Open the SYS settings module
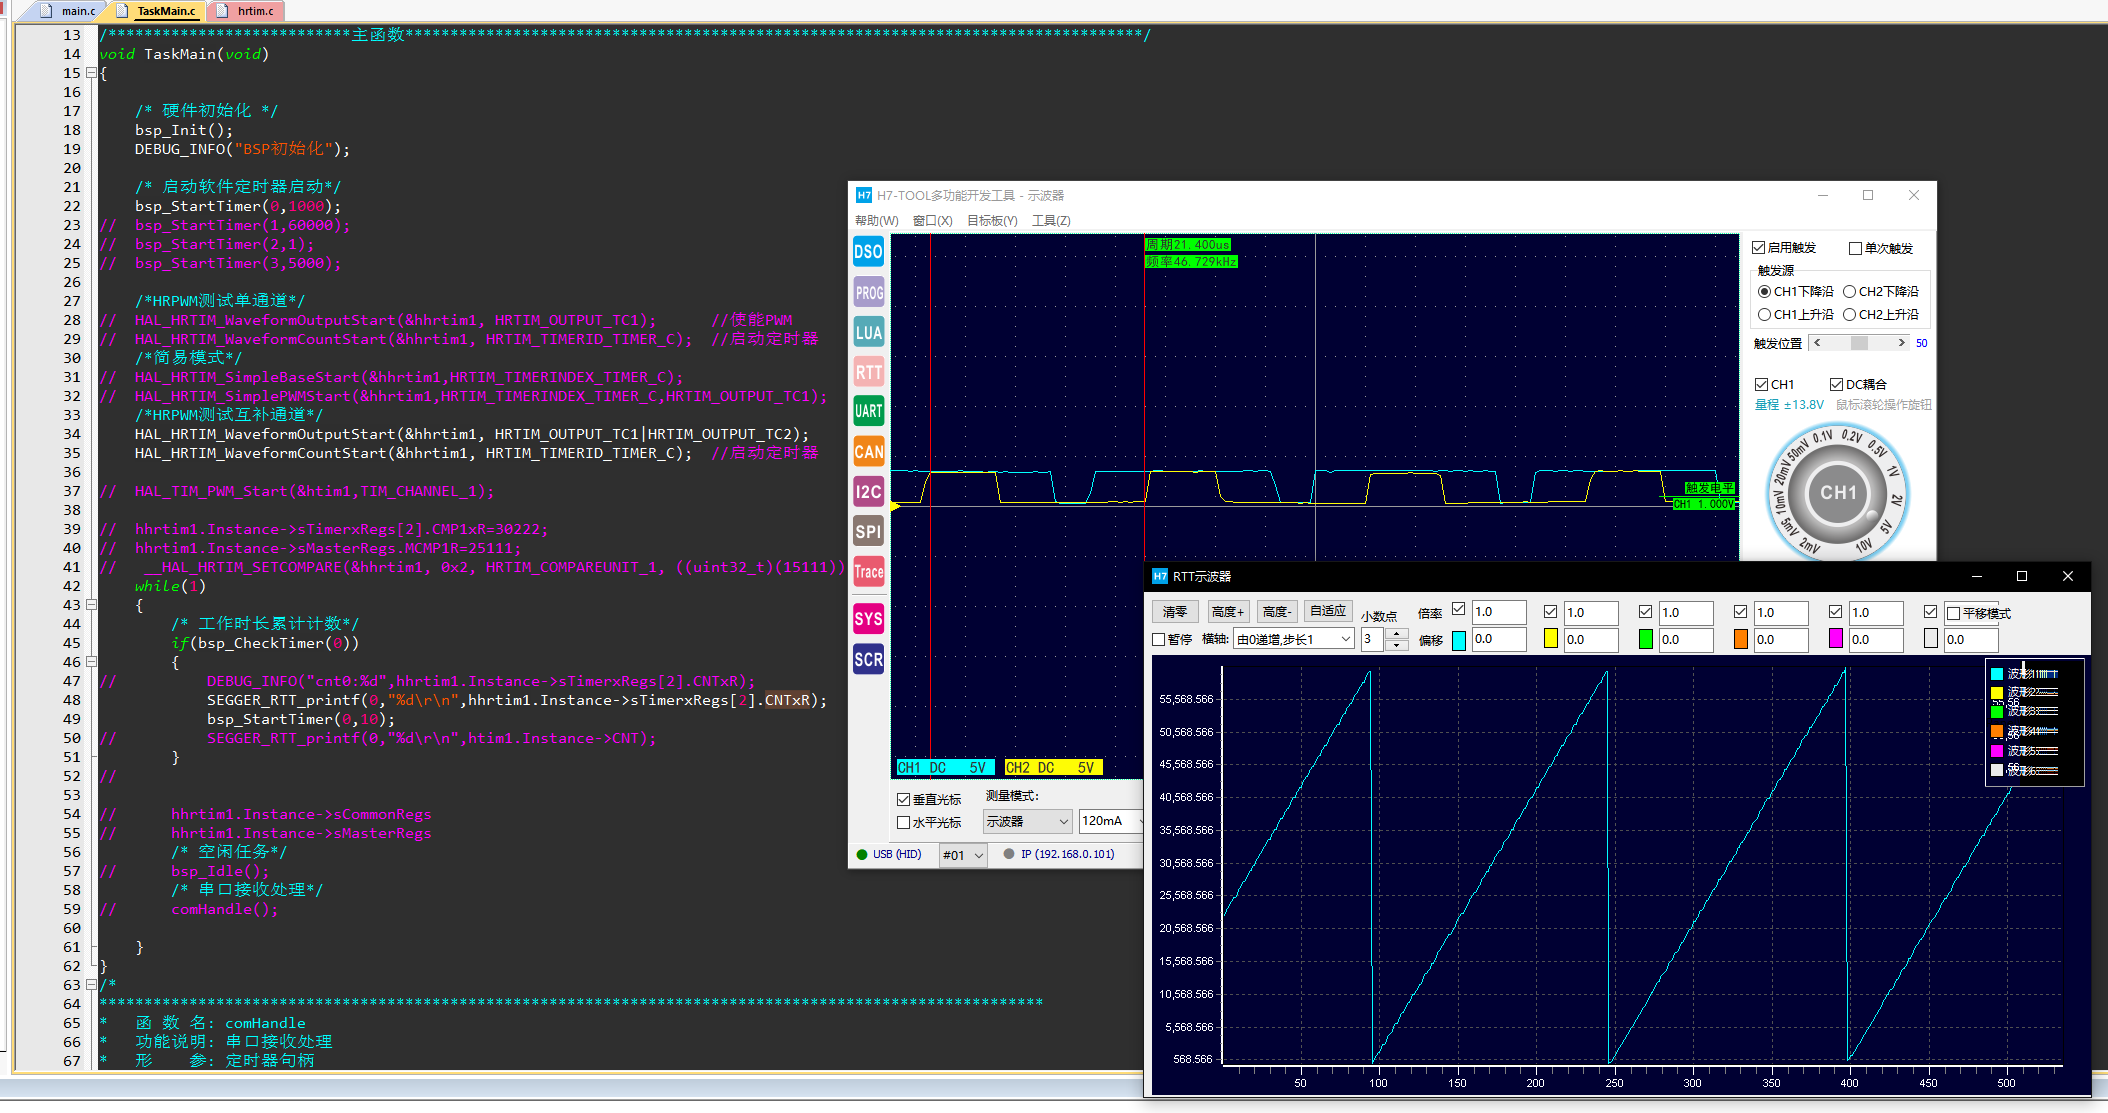2108x1113 pixels. pyautogui.click(x=868, y=618)
